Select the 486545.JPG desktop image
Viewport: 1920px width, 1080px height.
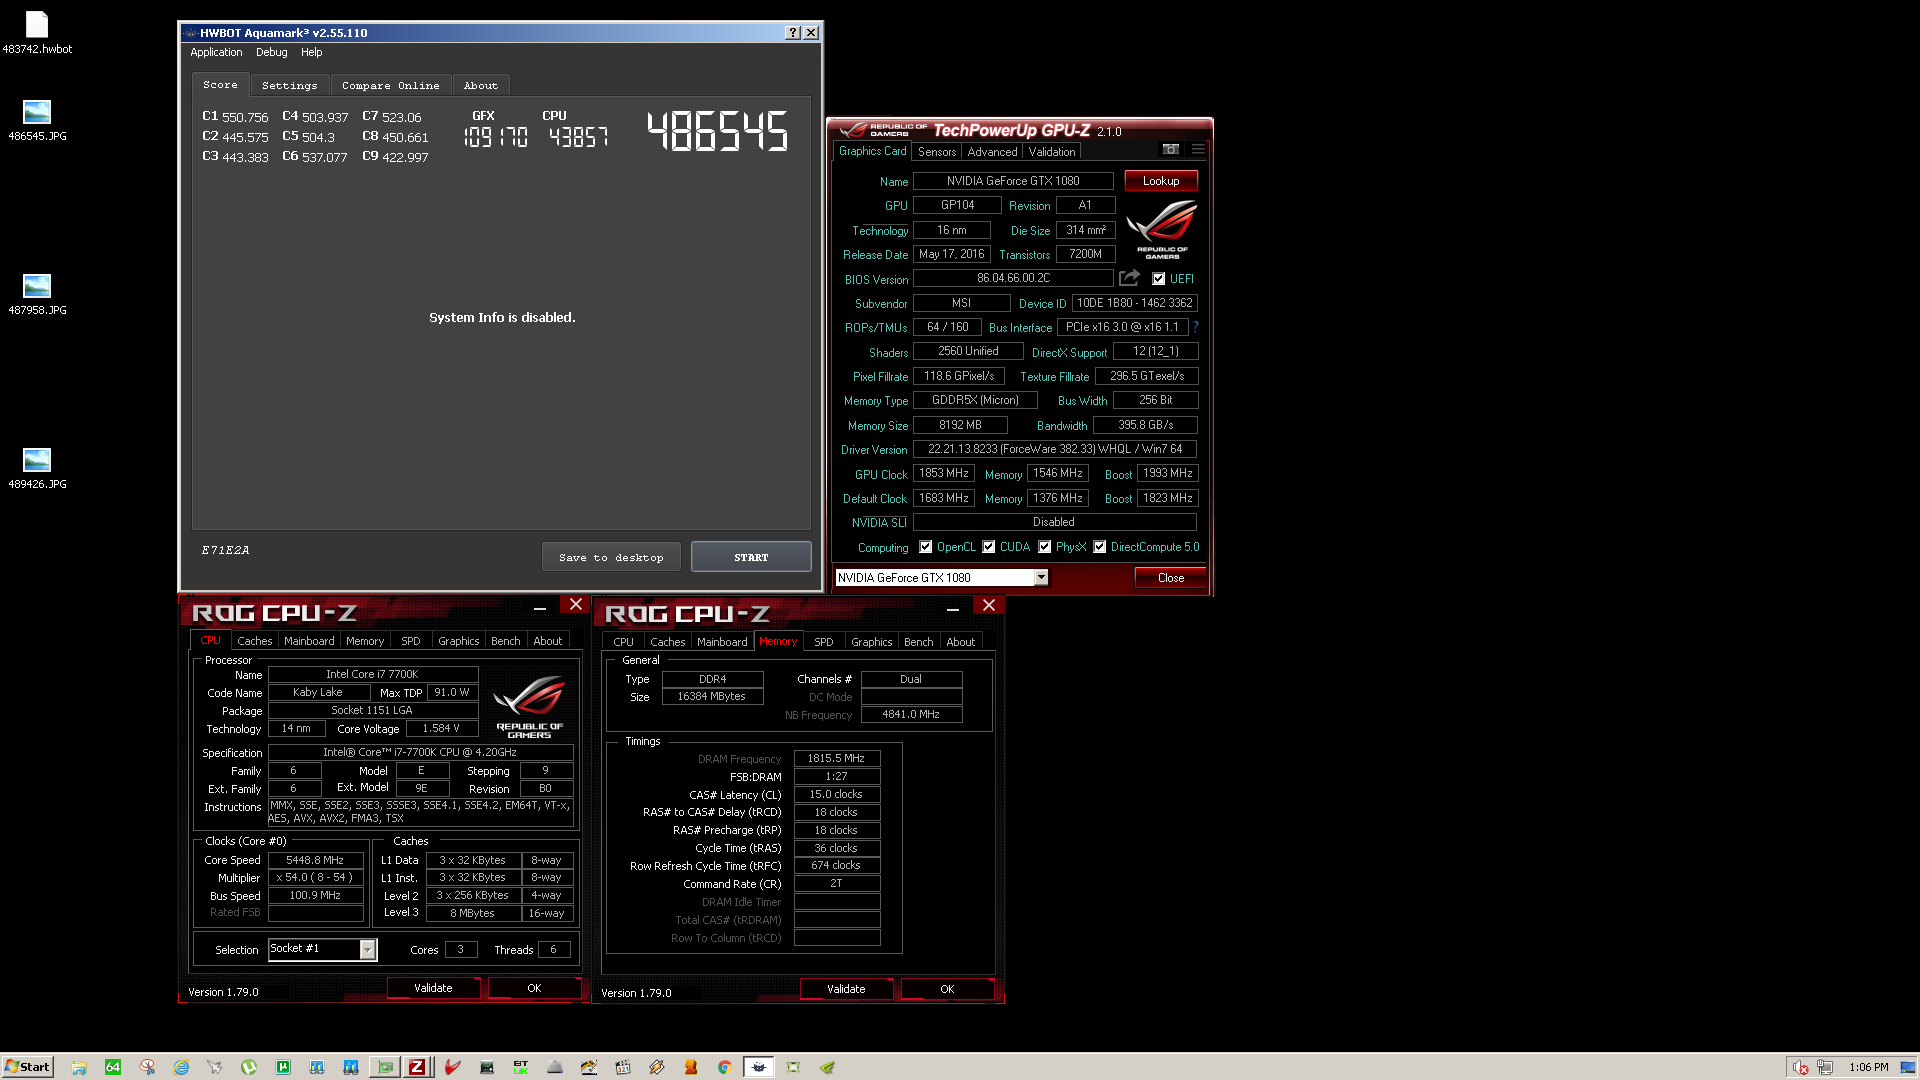coord(37,120)
